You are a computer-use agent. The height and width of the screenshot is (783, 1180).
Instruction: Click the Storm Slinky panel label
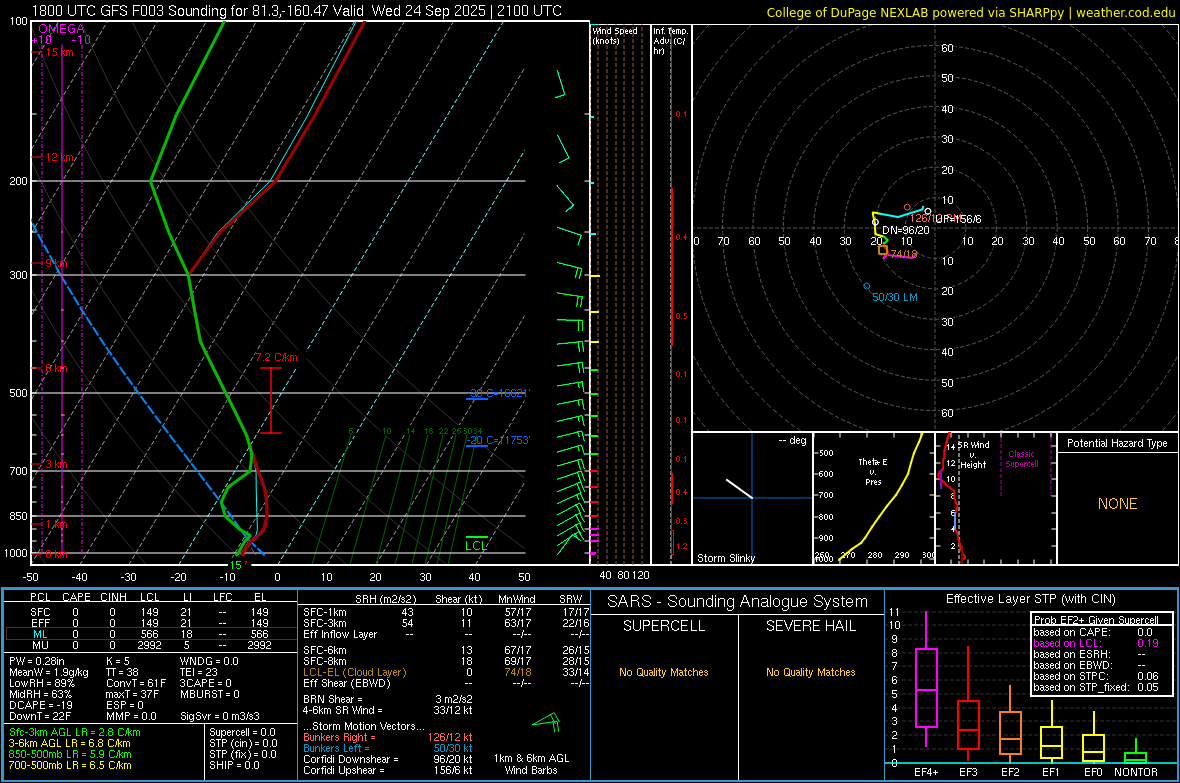tap(725, 558)
